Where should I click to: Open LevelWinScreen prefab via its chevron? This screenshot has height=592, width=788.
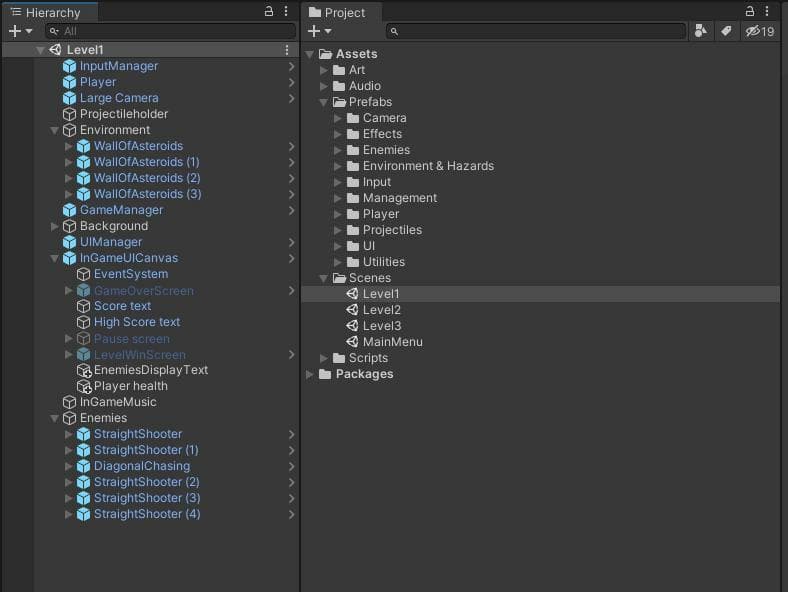coord(292,355)
